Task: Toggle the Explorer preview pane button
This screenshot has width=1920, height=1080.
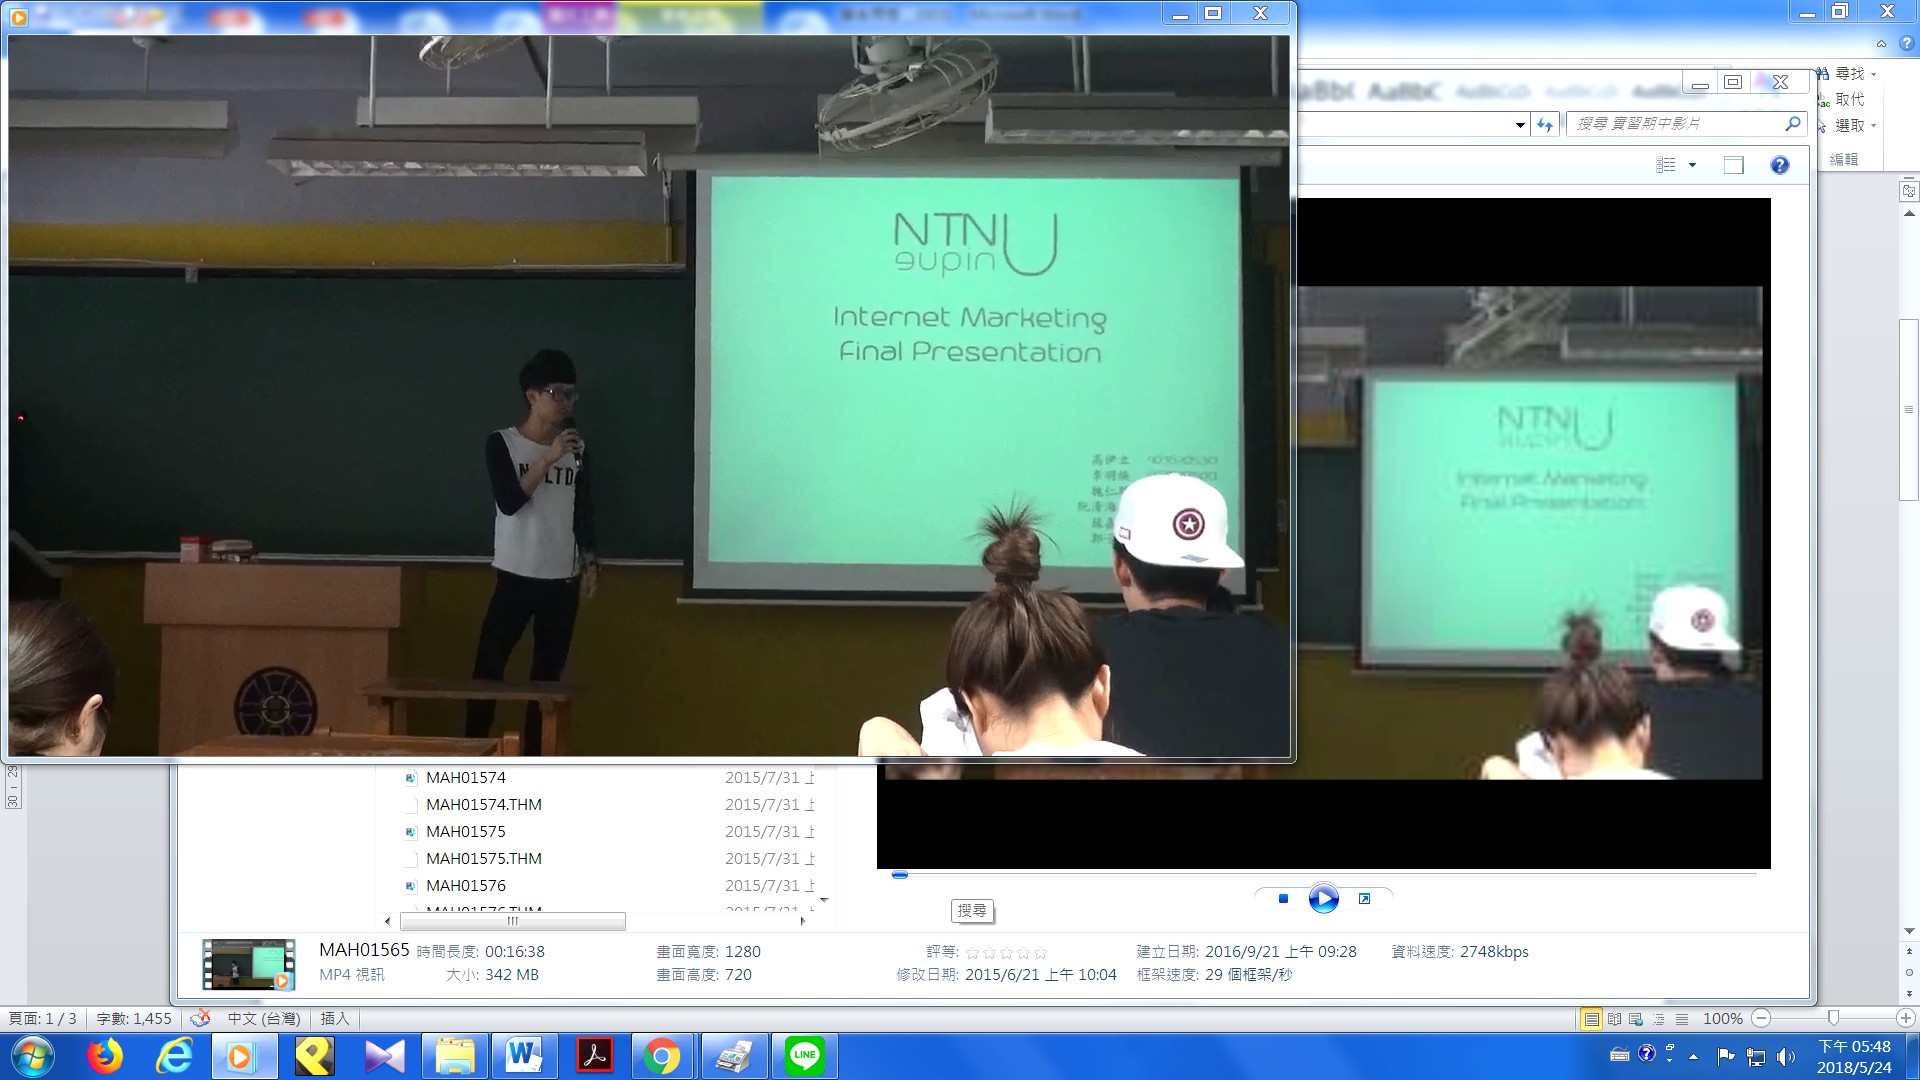Action: tap(1734, 165)
